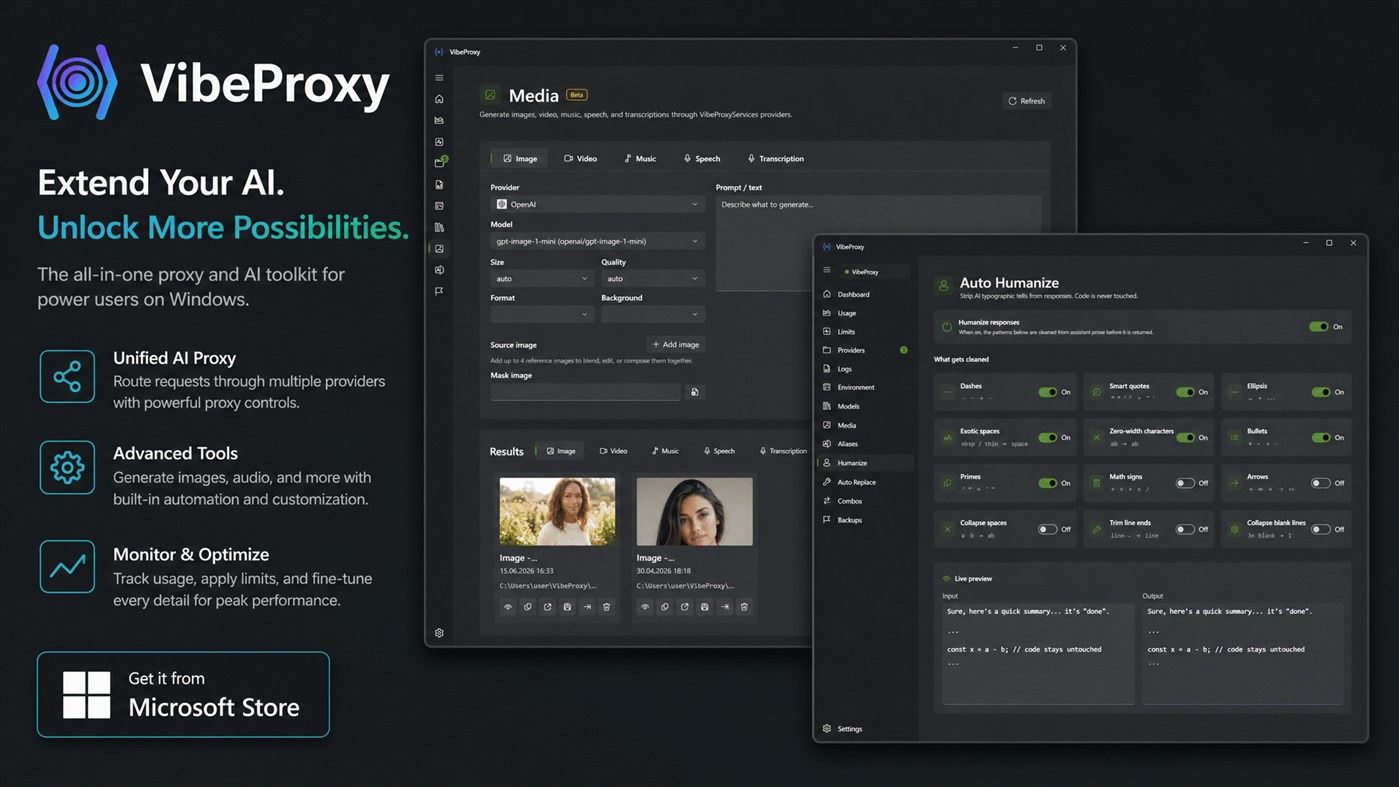The height and width of the screenshot is (787, 1399).
Task: Open the Background dropdown
Action: pyautogui.click(x=652, y=314)
